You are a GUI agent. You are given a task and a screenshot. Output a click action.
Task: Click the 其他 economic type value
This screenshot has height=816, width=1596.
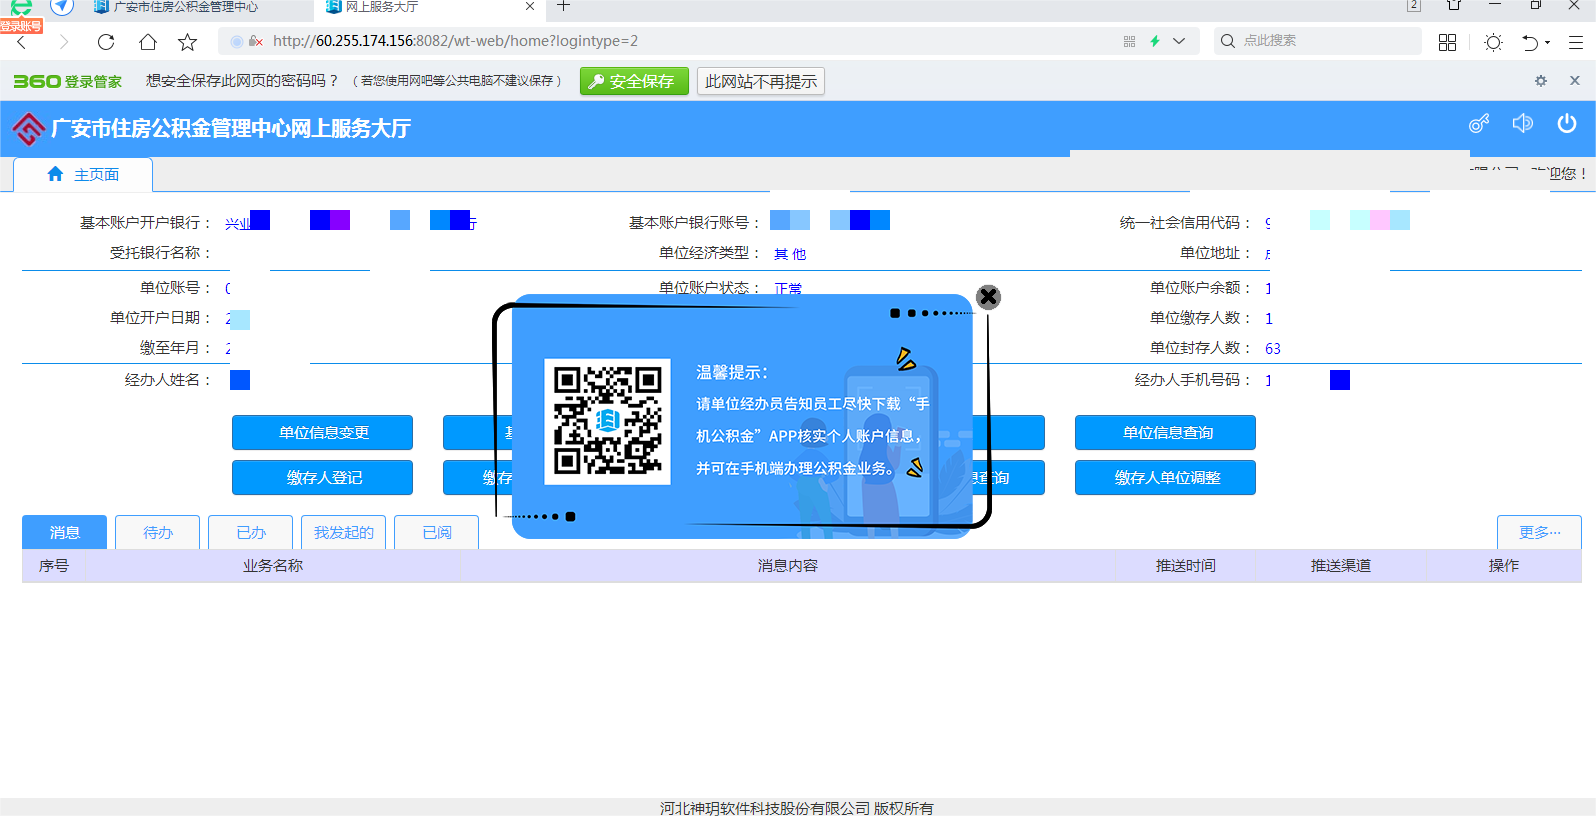coord(790,254)
